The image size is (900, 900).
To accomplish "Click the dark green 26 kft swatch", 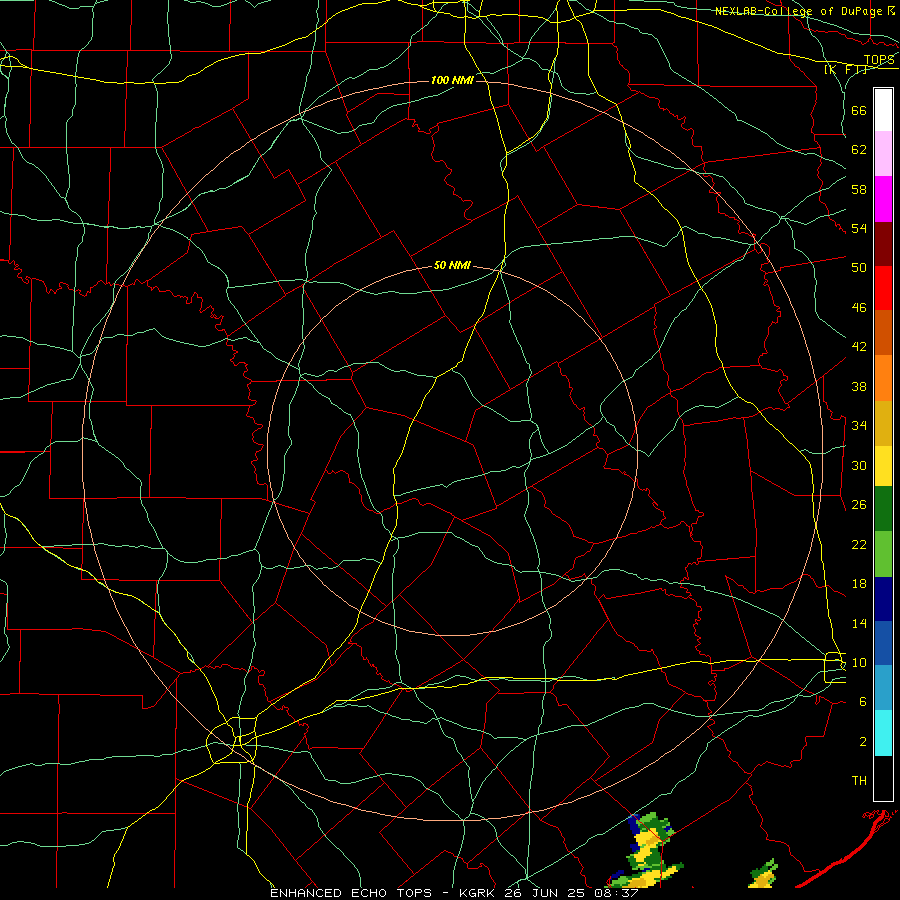I will pyautogui.click(x=883, y=509).
